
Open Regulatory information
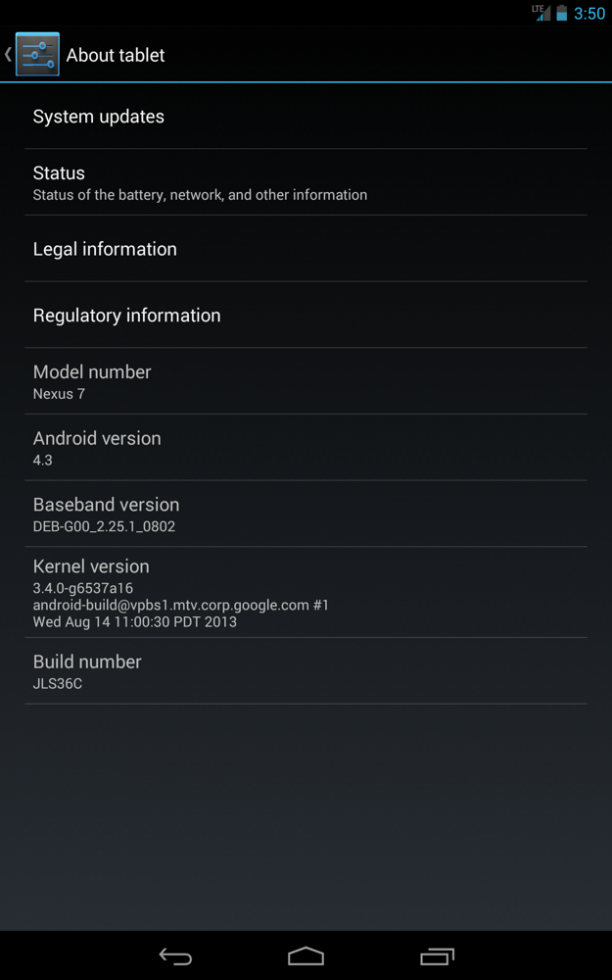[x=306, y=315]
